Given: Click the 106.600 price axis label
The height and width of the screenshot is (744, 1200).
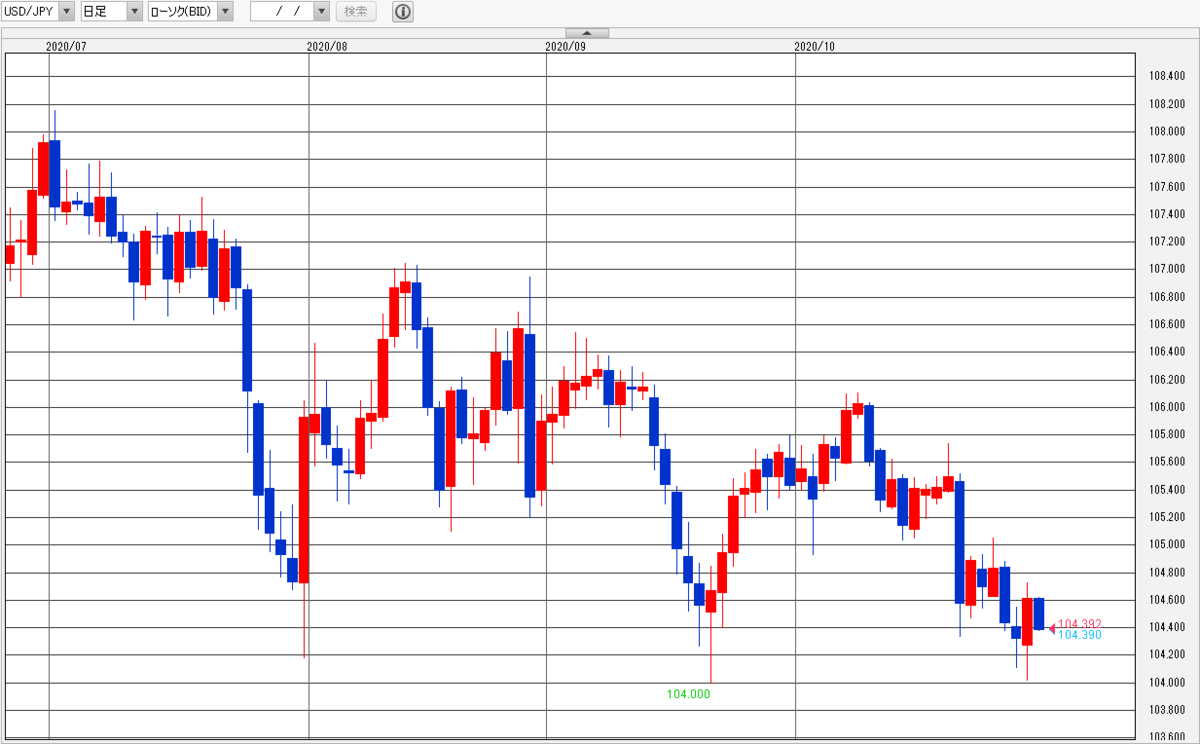Looking at the screenshot, I should click(1167, 324).
